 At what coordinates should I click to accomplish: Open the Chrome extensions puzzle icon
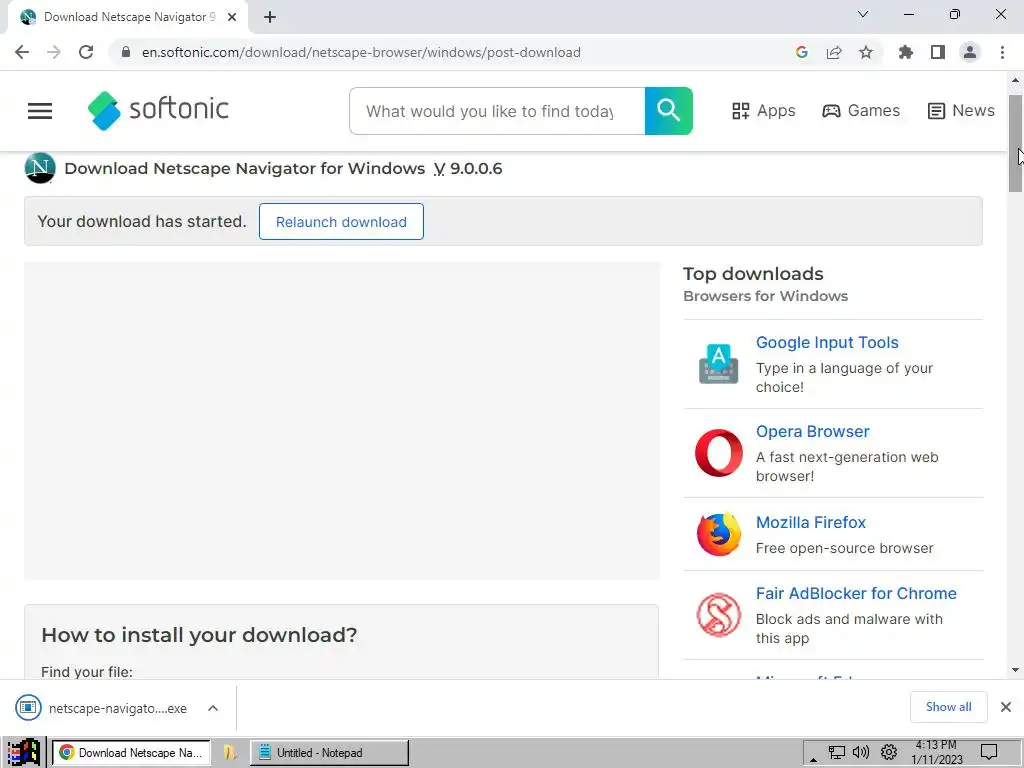pyautogui.click(x=906, y=52)
